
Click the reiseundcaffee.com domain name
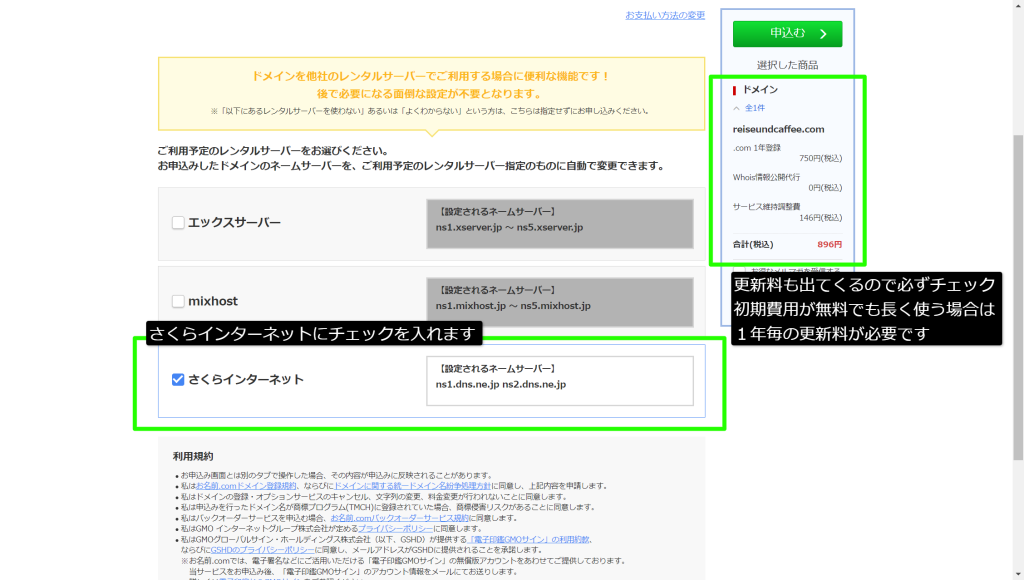click(x=778, y=129)
